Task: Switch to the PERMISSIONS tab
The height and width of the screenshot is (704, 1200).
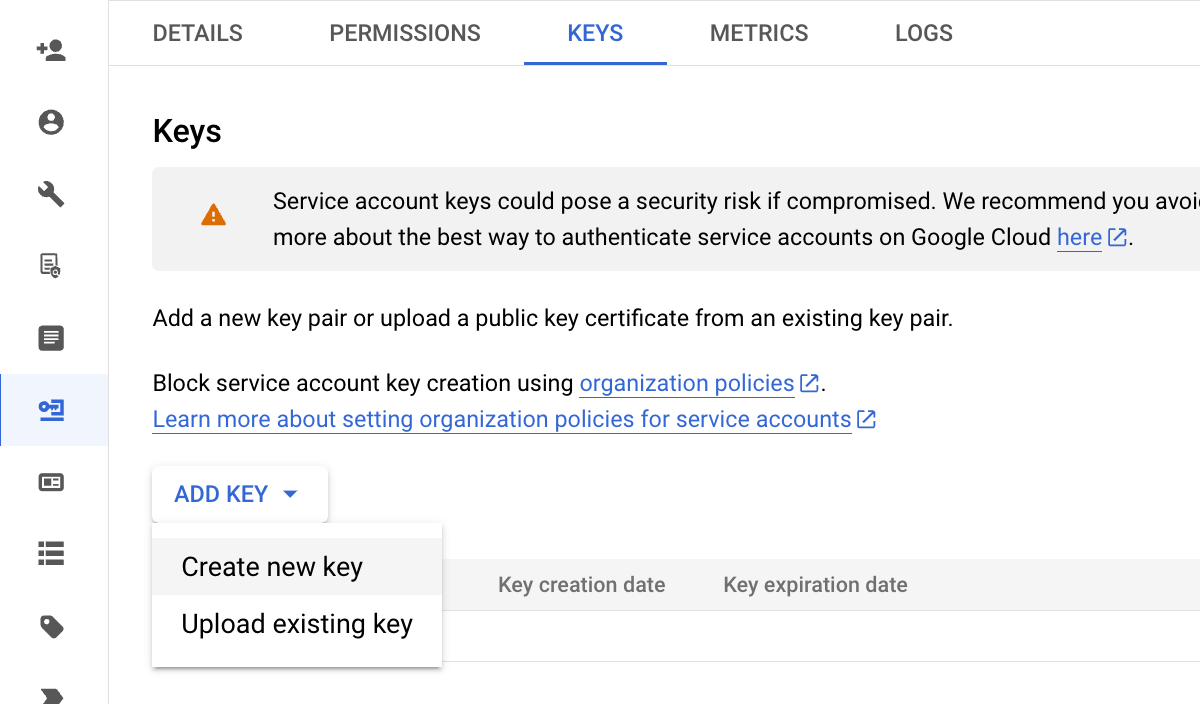Action: (x=404, y=32)
